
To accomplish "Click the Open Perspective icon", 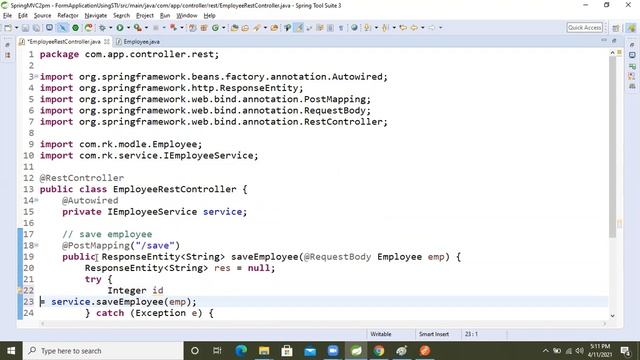I will pyautogui.click(x=616, y=28).
